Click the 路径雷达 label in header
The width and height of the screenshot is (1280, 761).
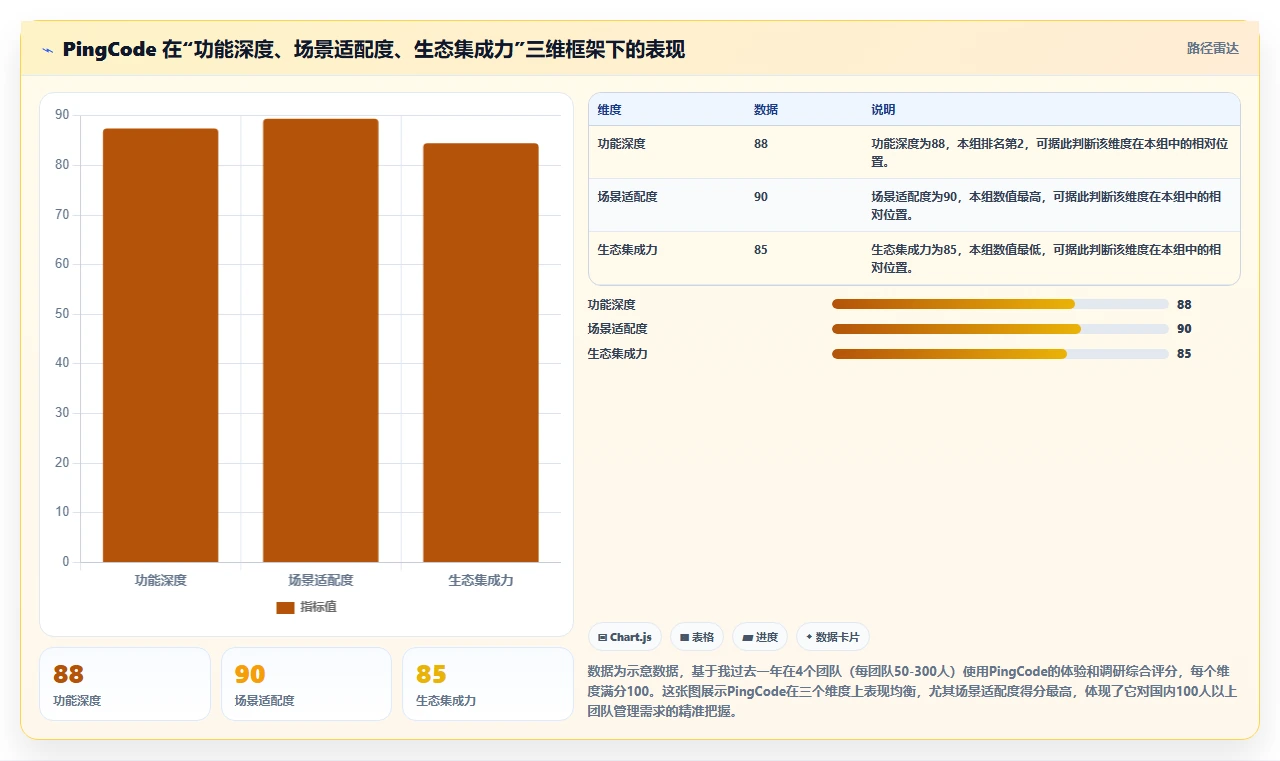point(1212,48)
